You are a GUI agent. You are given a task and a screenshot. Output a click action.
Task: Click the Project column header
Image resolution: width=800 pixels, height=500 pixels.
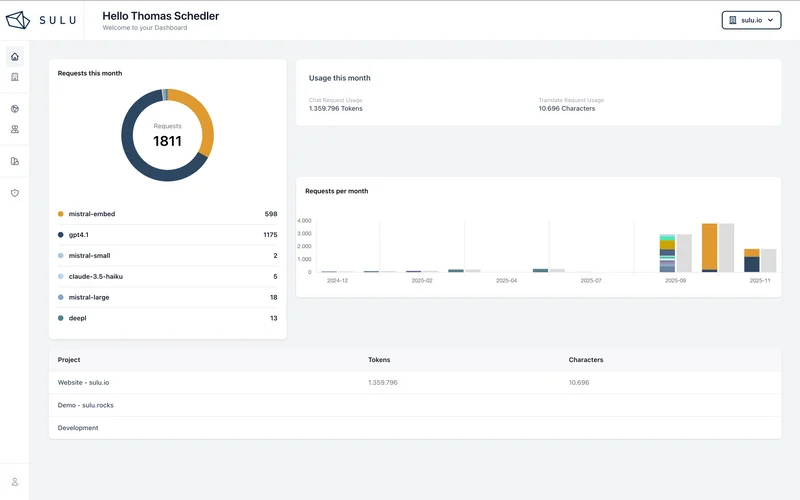click(x=69, y=360)
